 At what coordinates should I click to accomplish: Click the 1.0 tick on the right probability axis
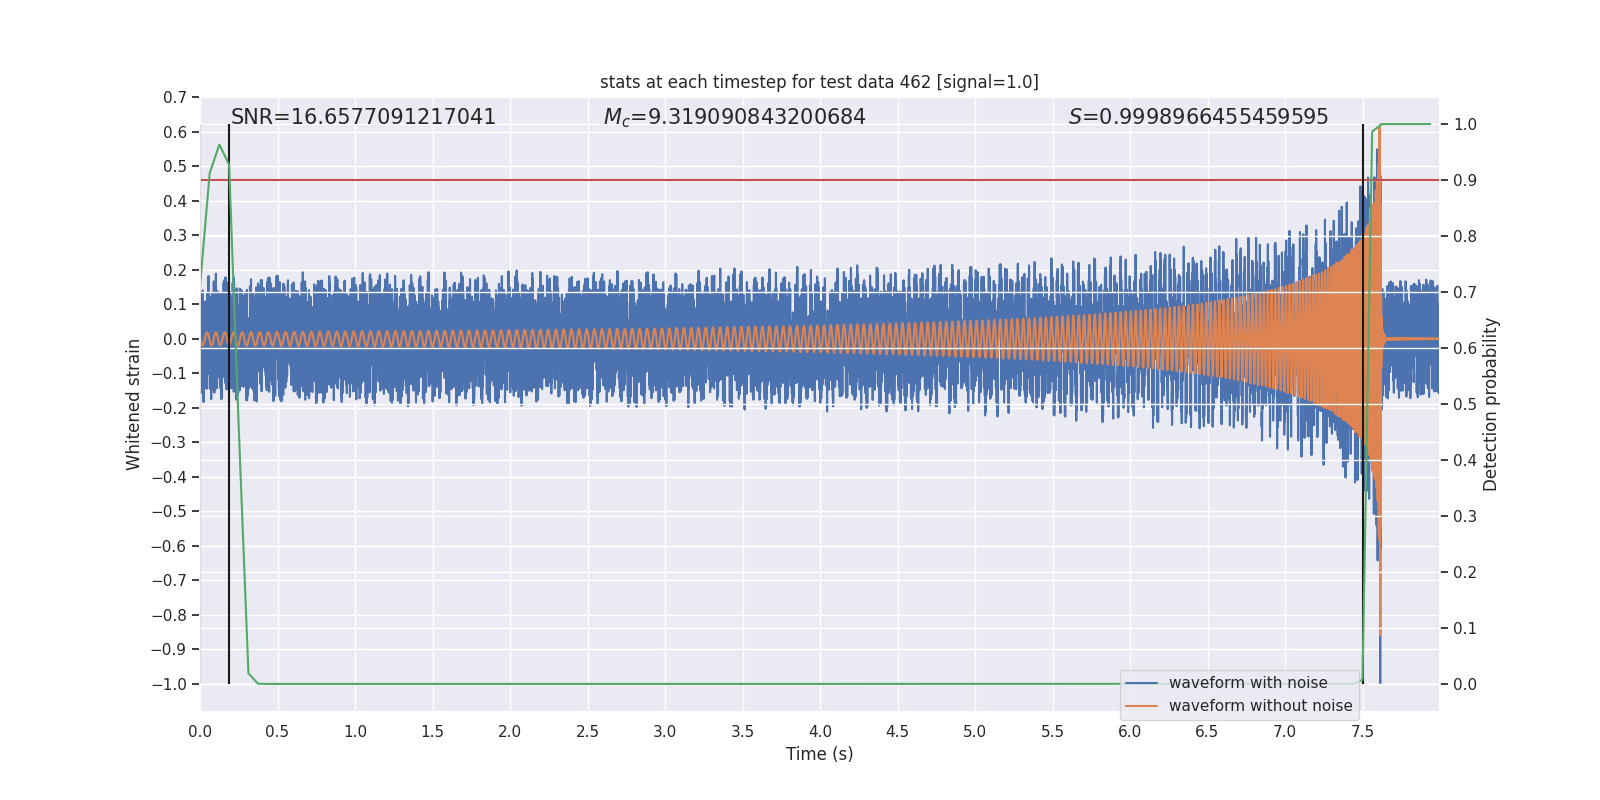(1465, 125)
